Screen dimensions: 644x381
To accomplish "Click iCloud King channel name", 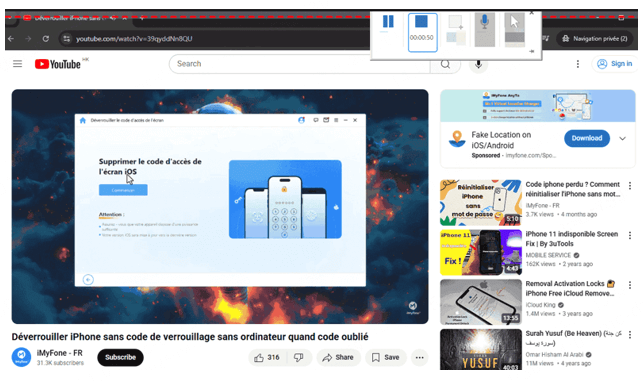I will (540, 305).
